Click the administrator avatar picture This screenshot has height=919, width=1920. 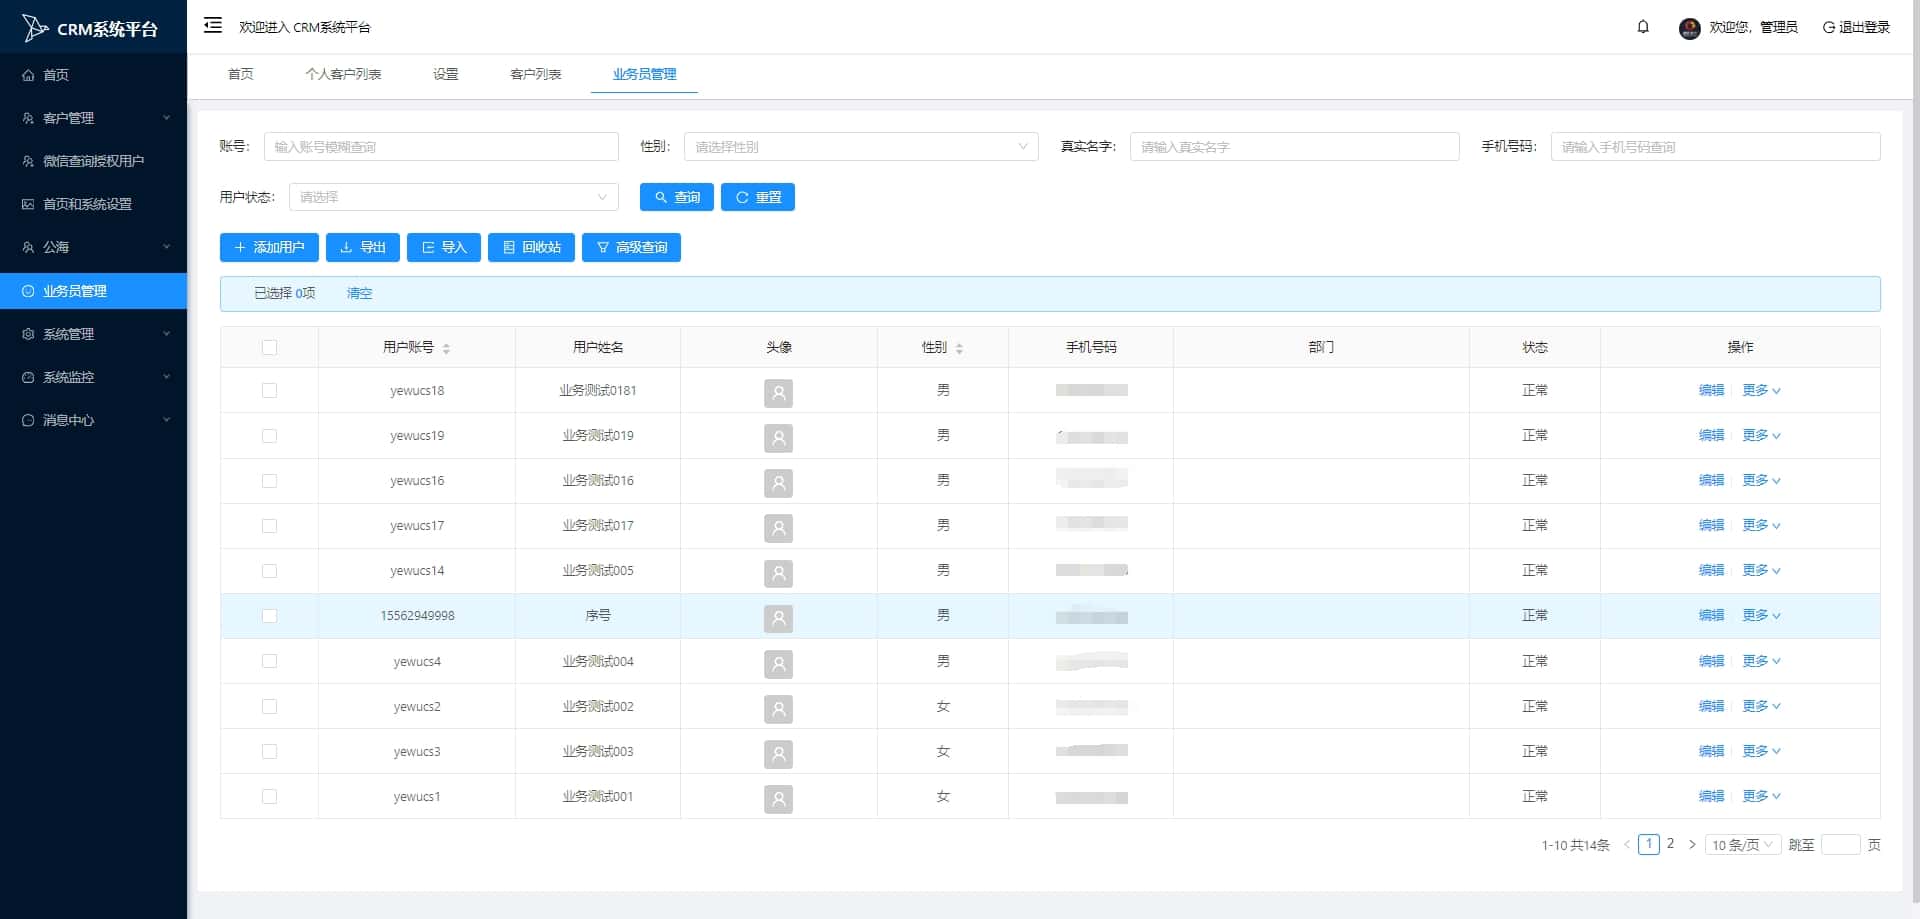(x=1690, y=28)
